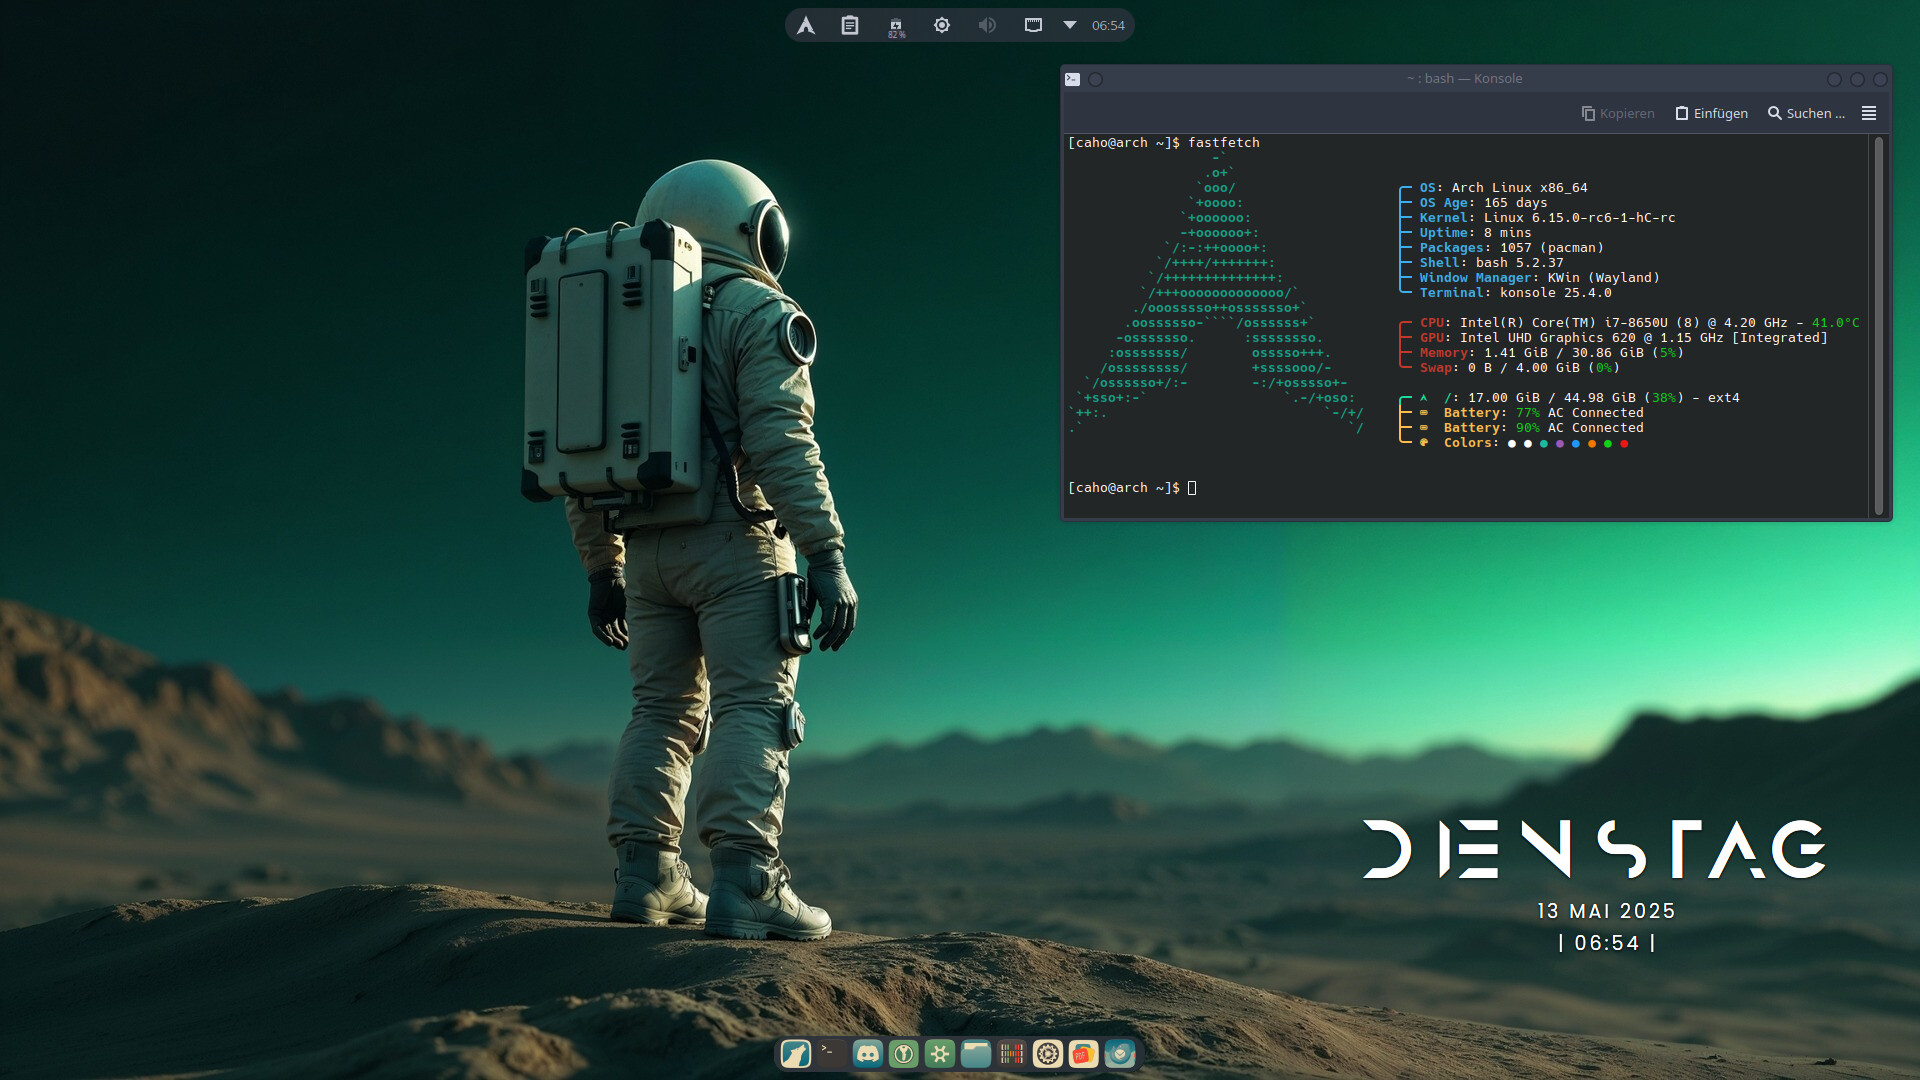Expand the hidden system tray arrow
Screen dimensions: 1920x1080
[1070, 26]
